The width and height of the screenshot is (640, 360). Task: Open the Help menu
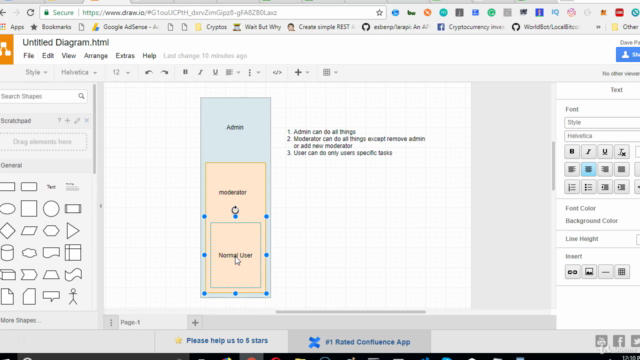149,56
